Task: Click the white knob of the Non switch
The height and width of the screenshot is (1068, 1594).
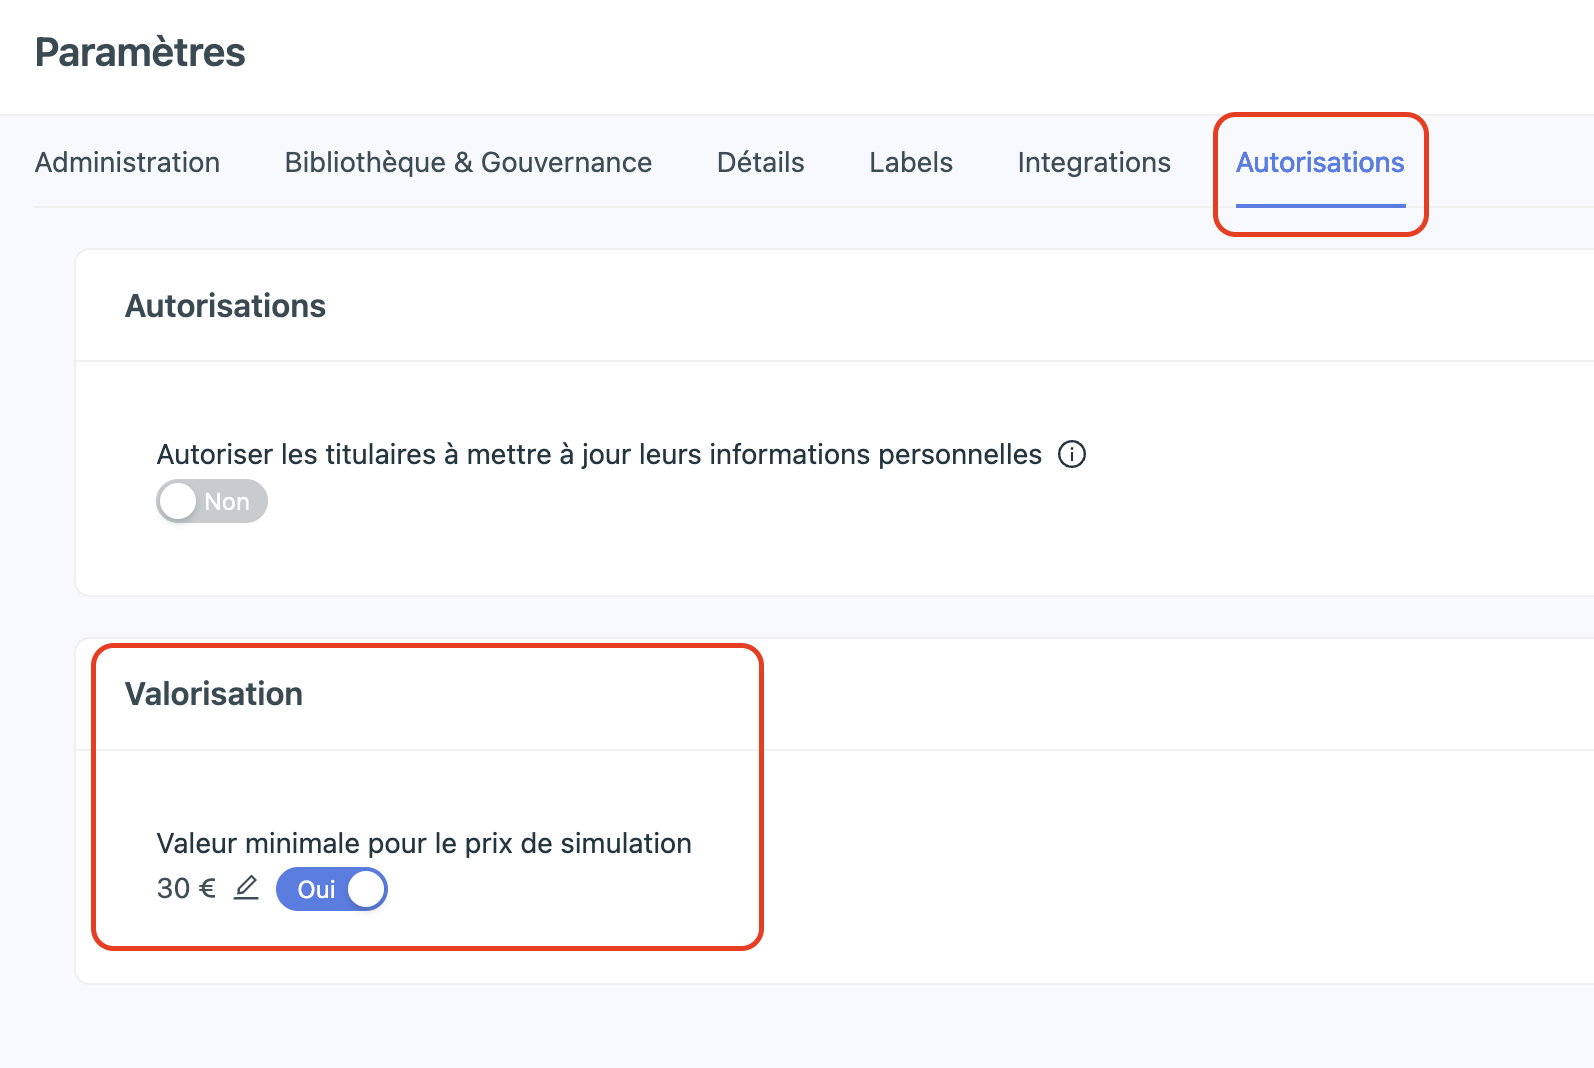Action: point(178,501)
